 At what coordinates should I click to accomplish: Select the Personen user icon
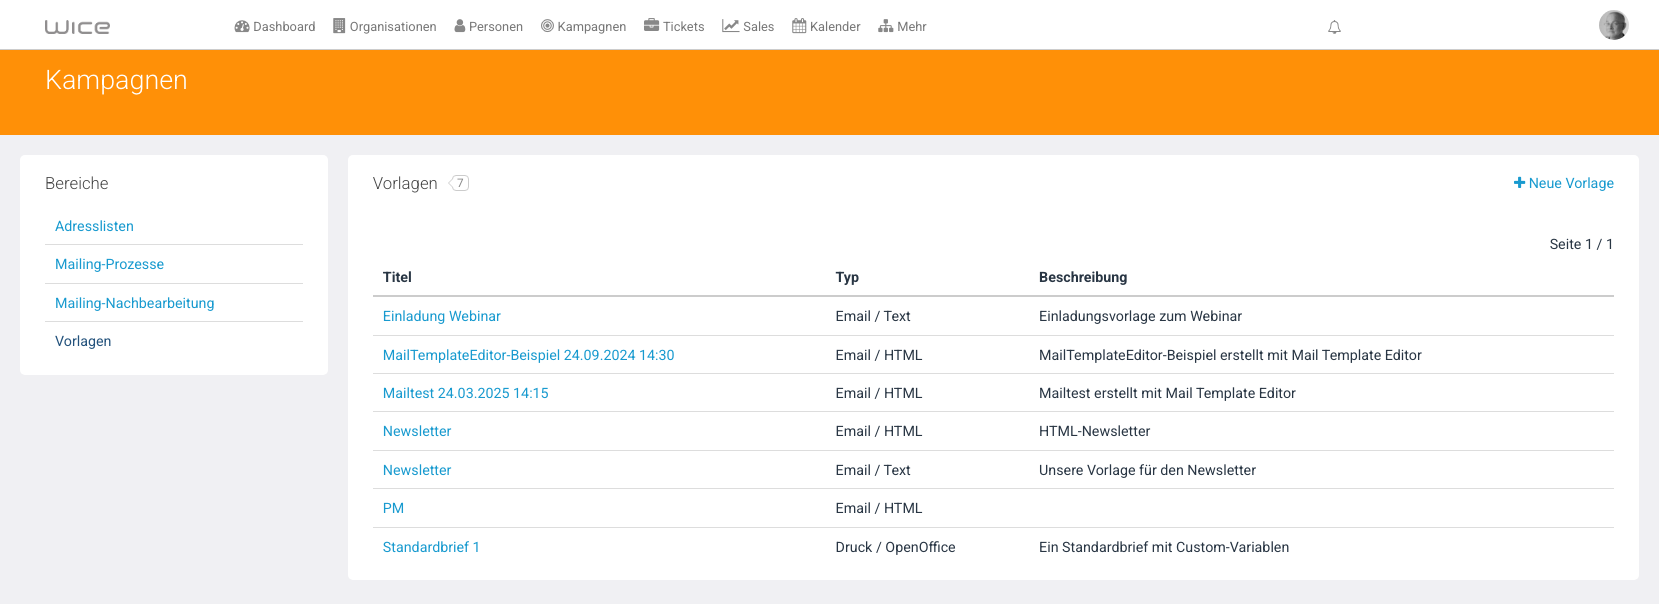coord(460,26)
